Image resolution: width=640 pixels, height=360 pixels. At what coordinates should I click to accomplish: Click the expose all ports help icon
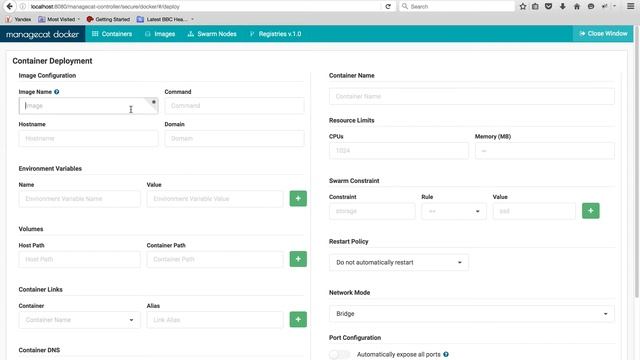click(x=446, y=354)
